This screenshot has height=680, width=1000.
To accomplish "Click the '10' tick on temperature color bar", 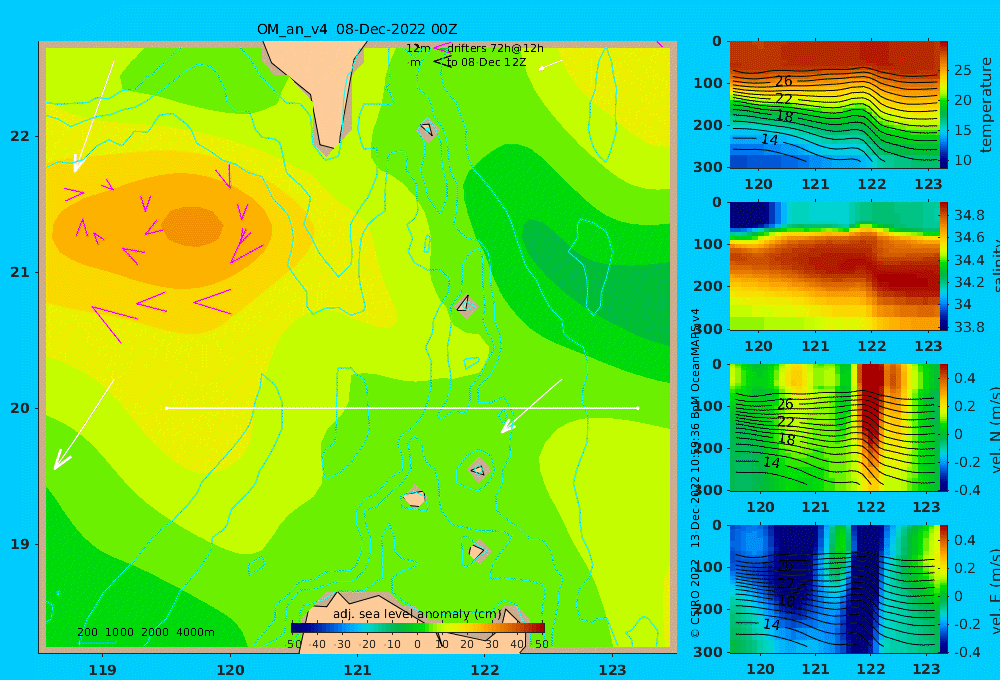I will tap(963, 160).
